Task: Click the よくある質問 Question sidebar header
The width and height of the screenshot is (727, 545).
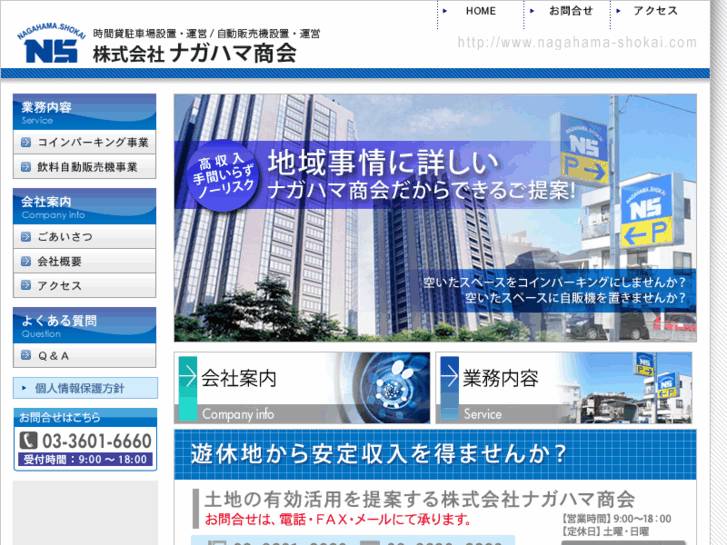Action: coord(84,325)
